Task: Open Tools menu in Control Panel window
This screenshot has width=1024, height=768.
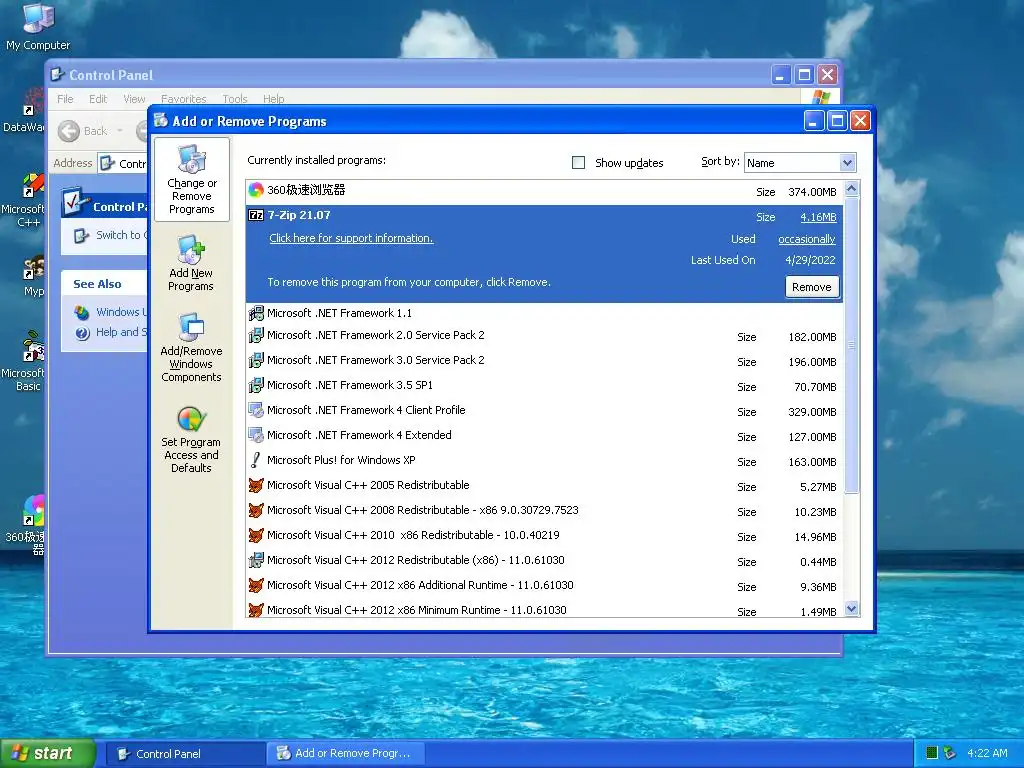Action: point(234,99)
